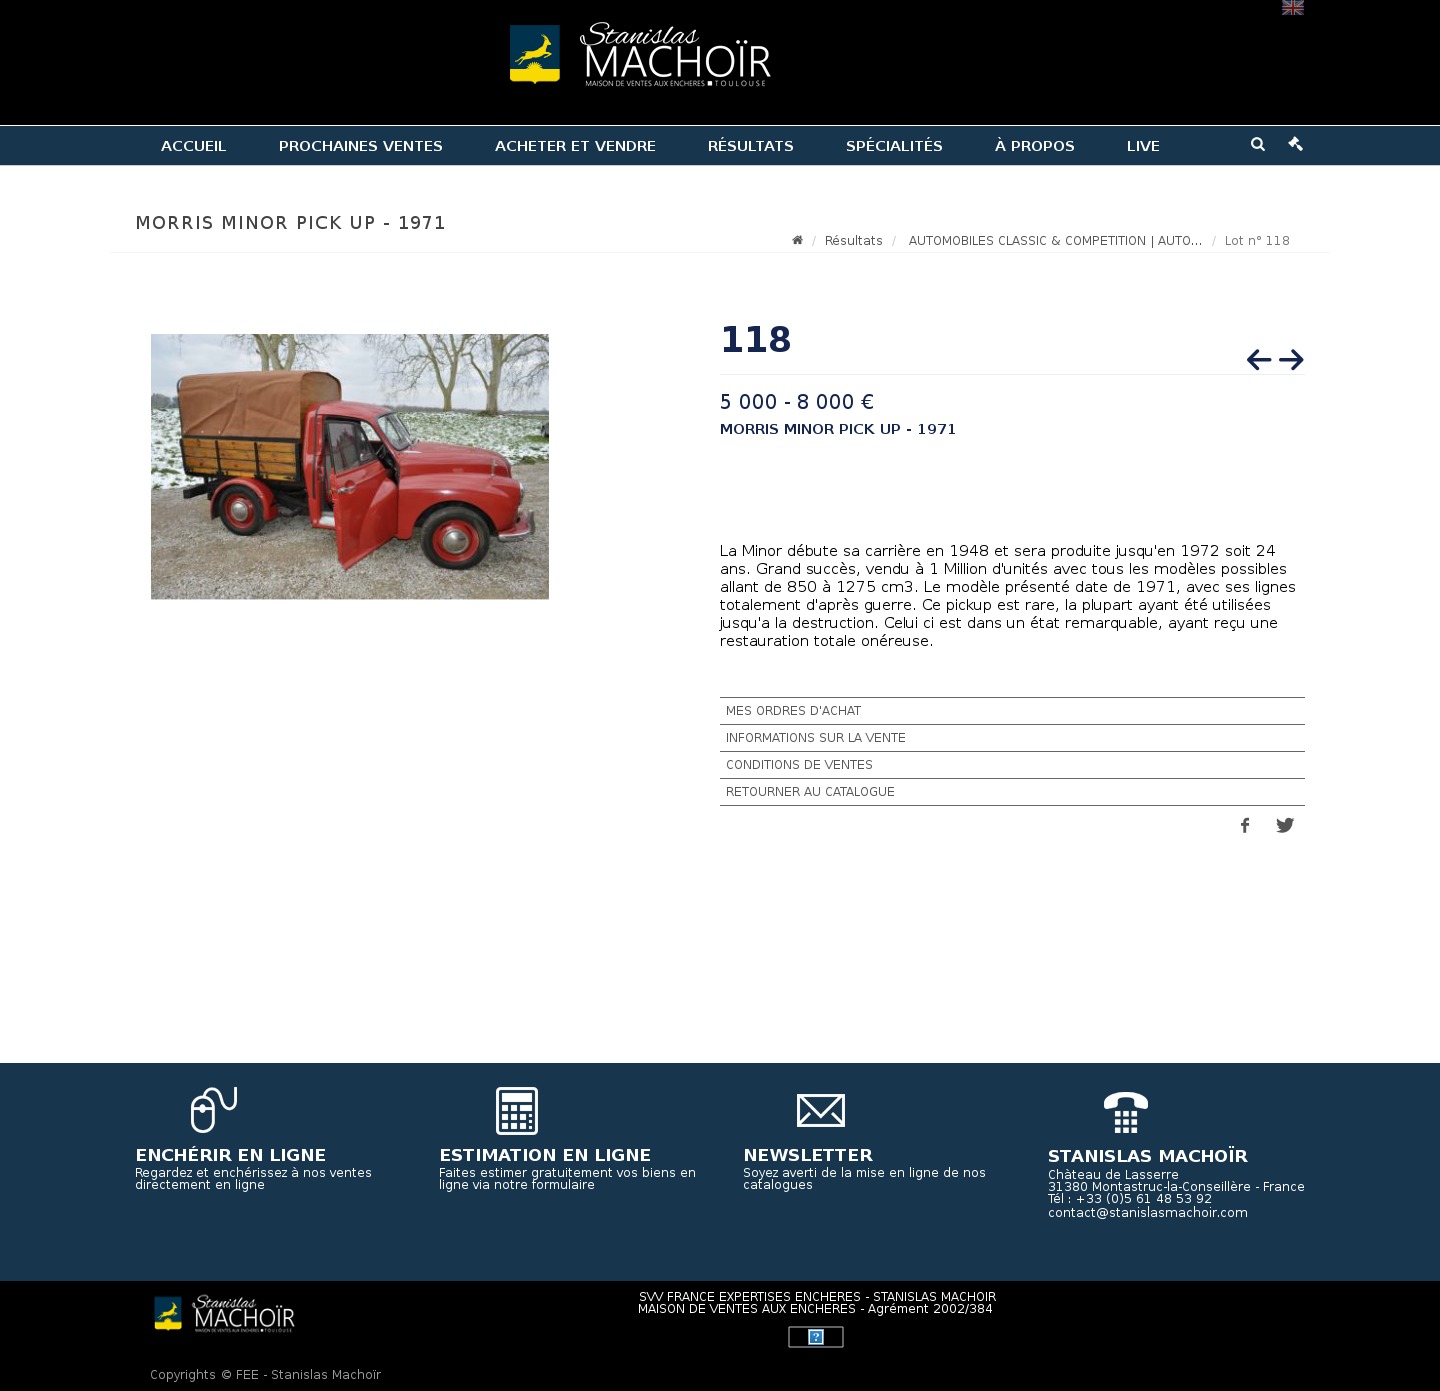Click the Stanislas Machoïr logo in the header

640,54
